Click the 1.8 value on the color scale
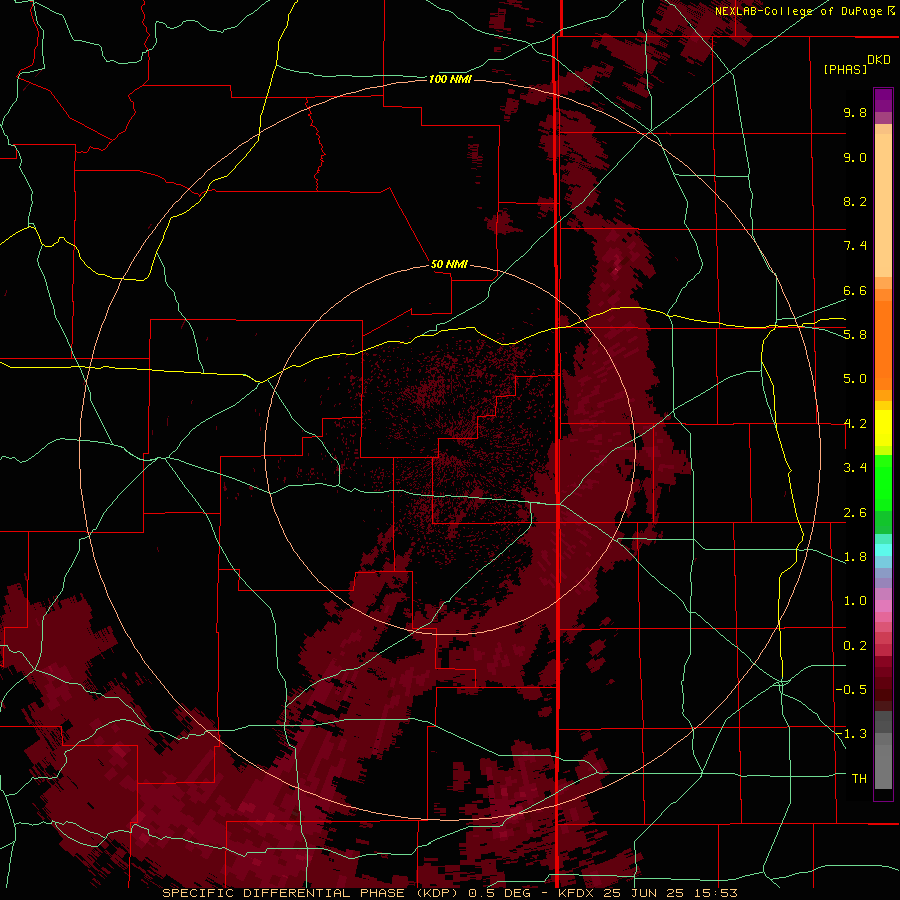 coord(855,557)
